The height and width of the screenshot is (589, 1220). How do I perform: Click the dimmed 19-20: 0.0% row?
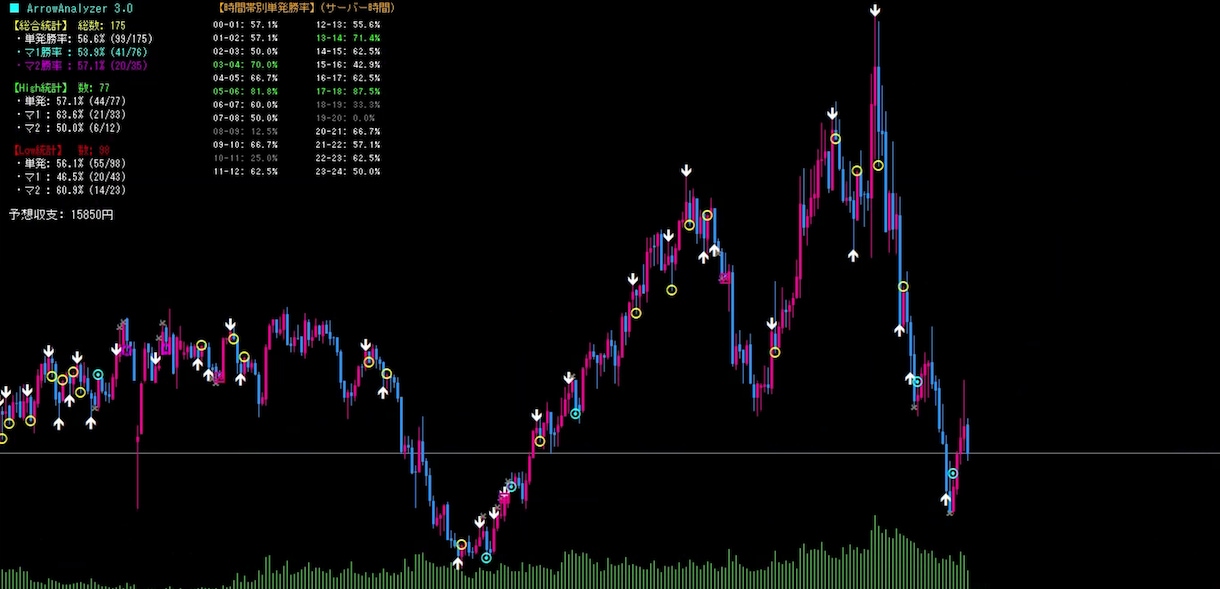[x=345, y=118]
